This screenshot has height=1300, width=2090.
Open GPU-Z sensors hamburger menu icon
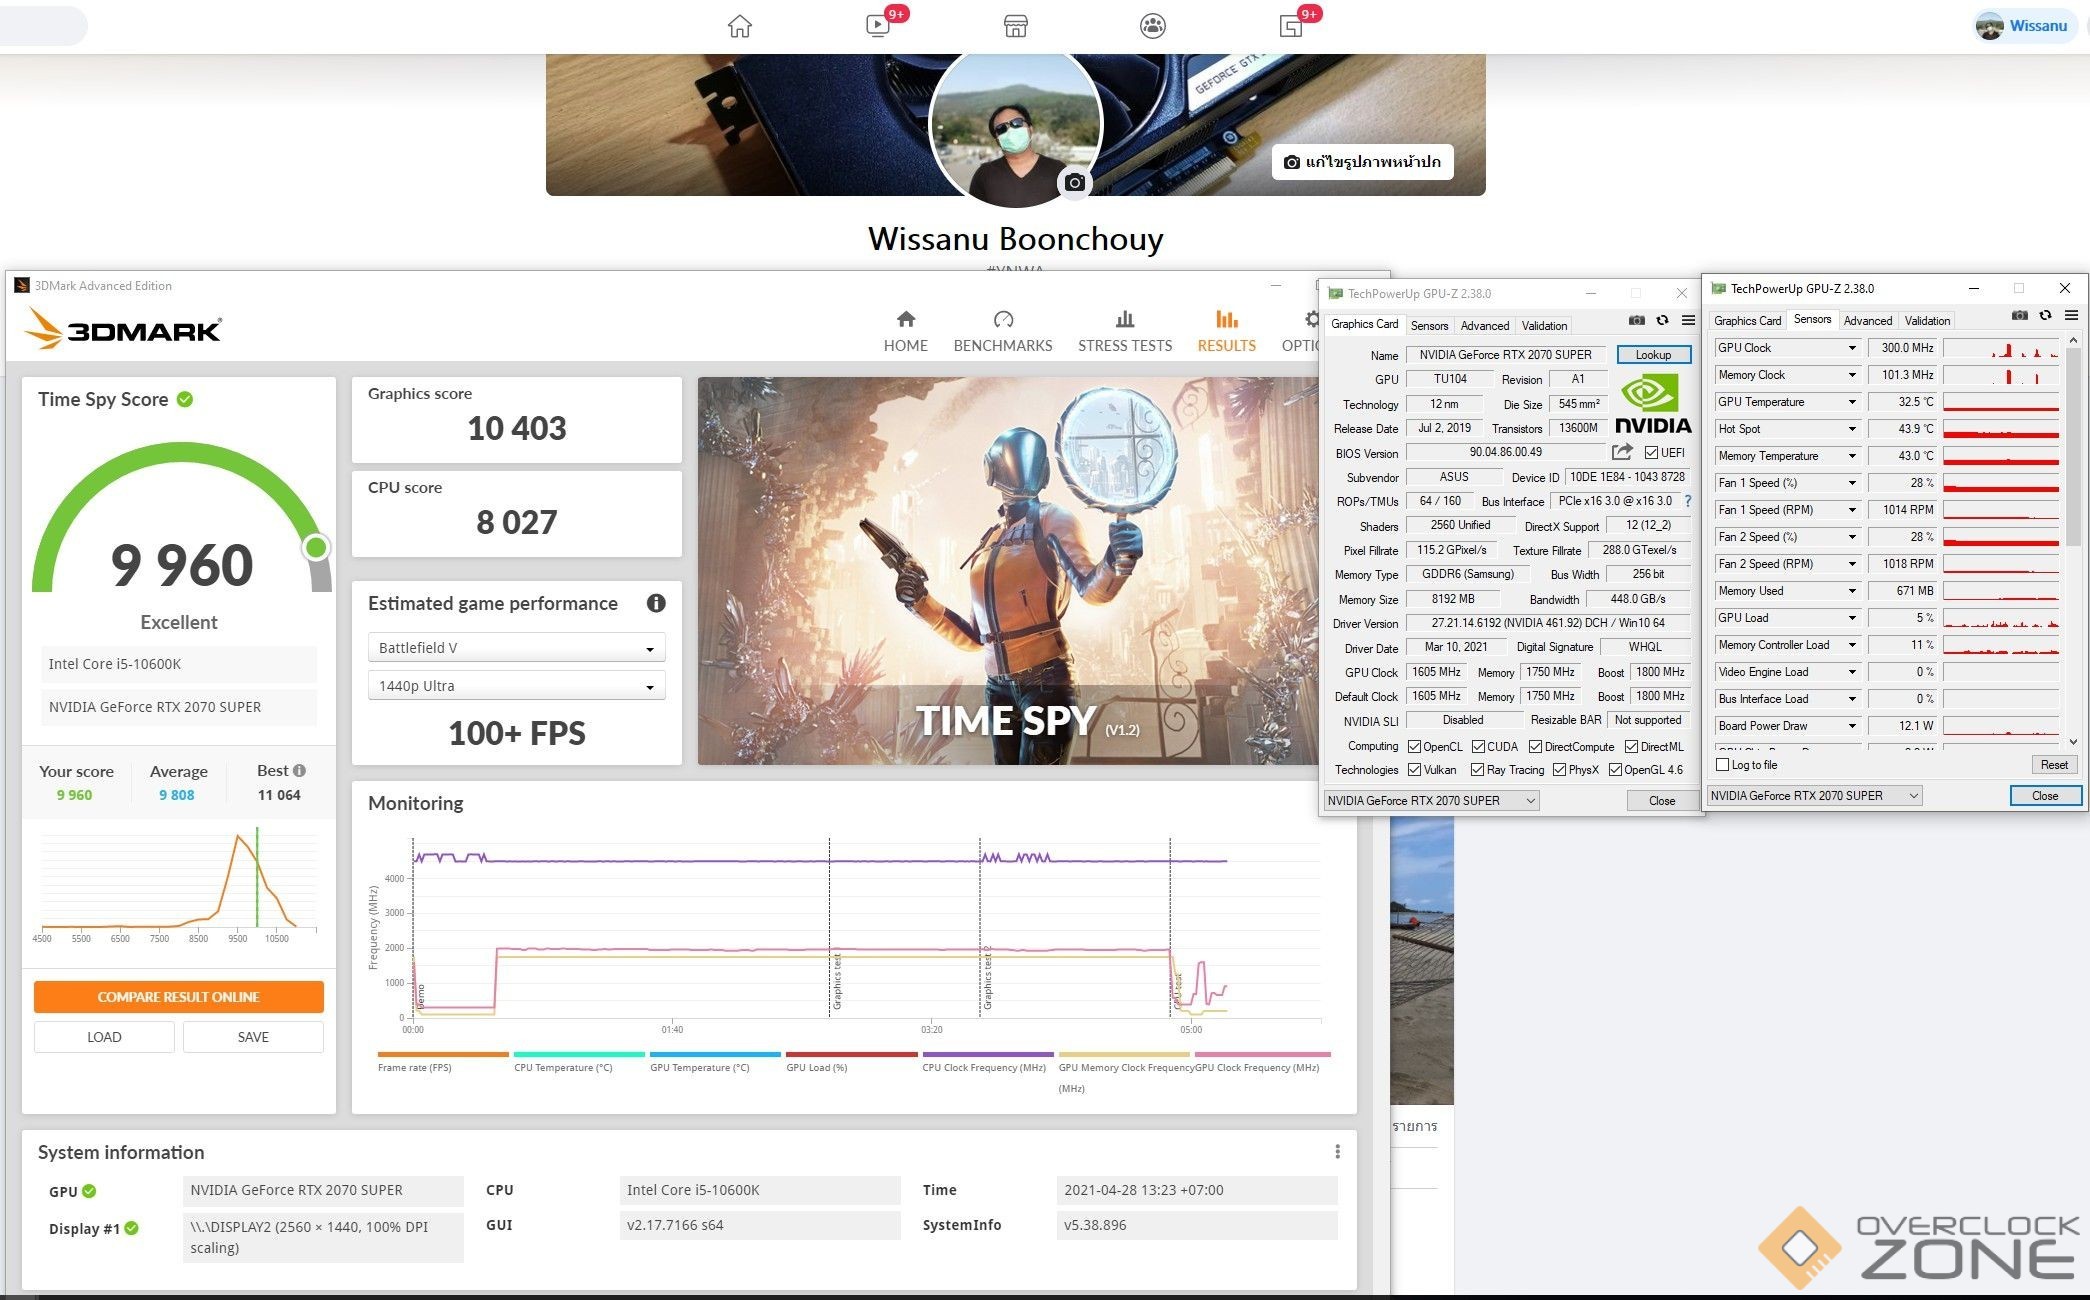click(x=2071, y=316)
